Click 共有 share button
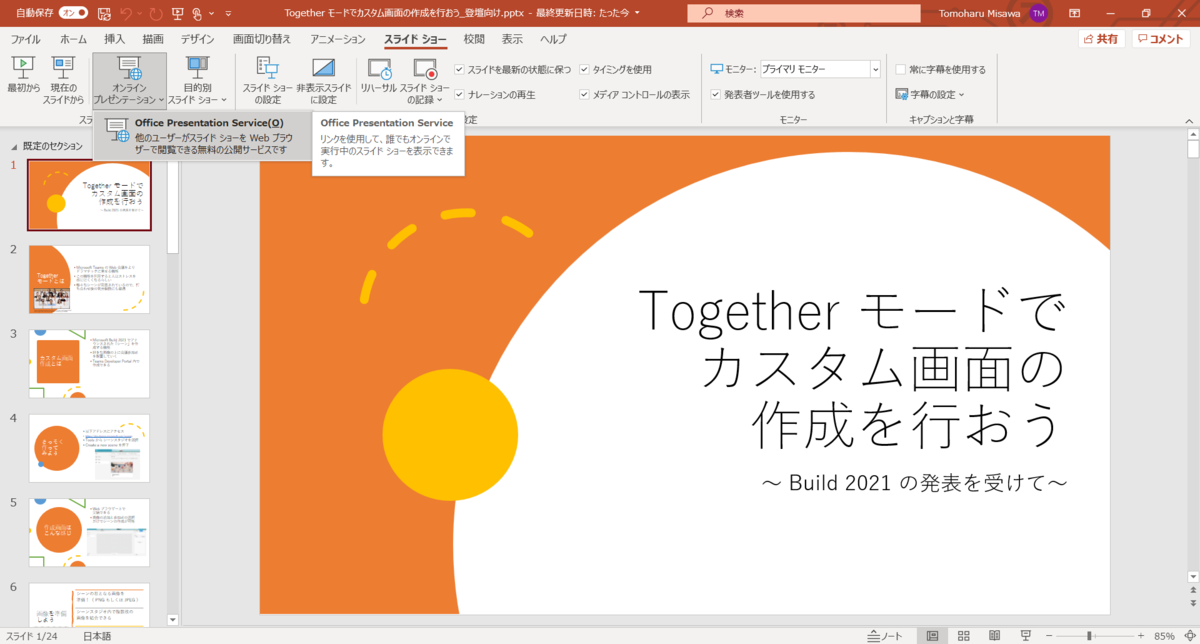The image size is (1200, 644). [x=1102, y=39]
